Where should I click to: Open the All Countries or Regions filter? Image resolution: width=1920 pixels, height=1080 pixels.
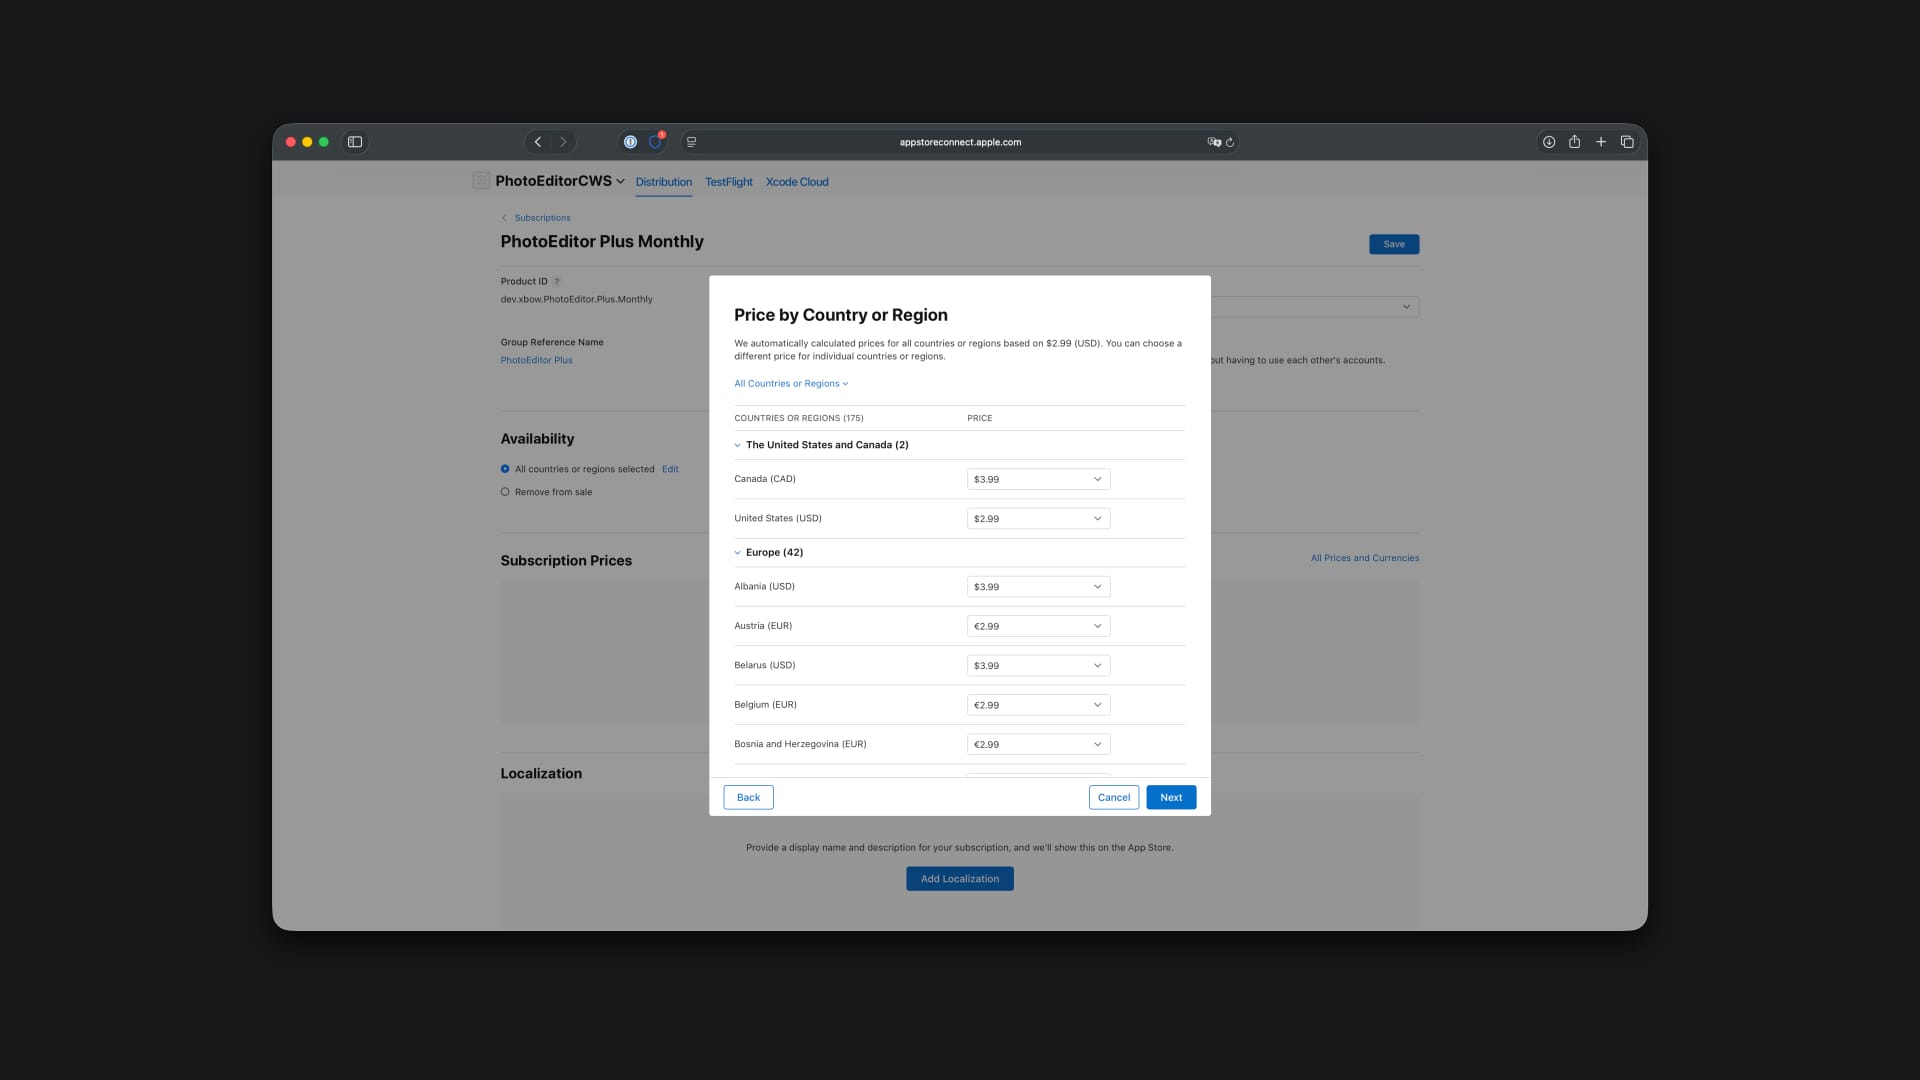[x=790, y=384]
